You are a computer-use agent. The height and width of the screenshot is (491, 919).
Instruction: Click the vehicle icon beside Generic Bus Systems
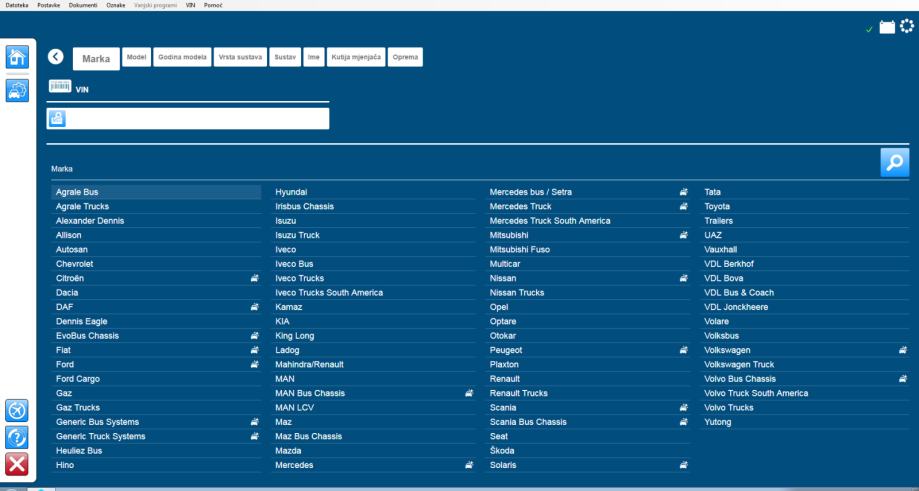254,422
